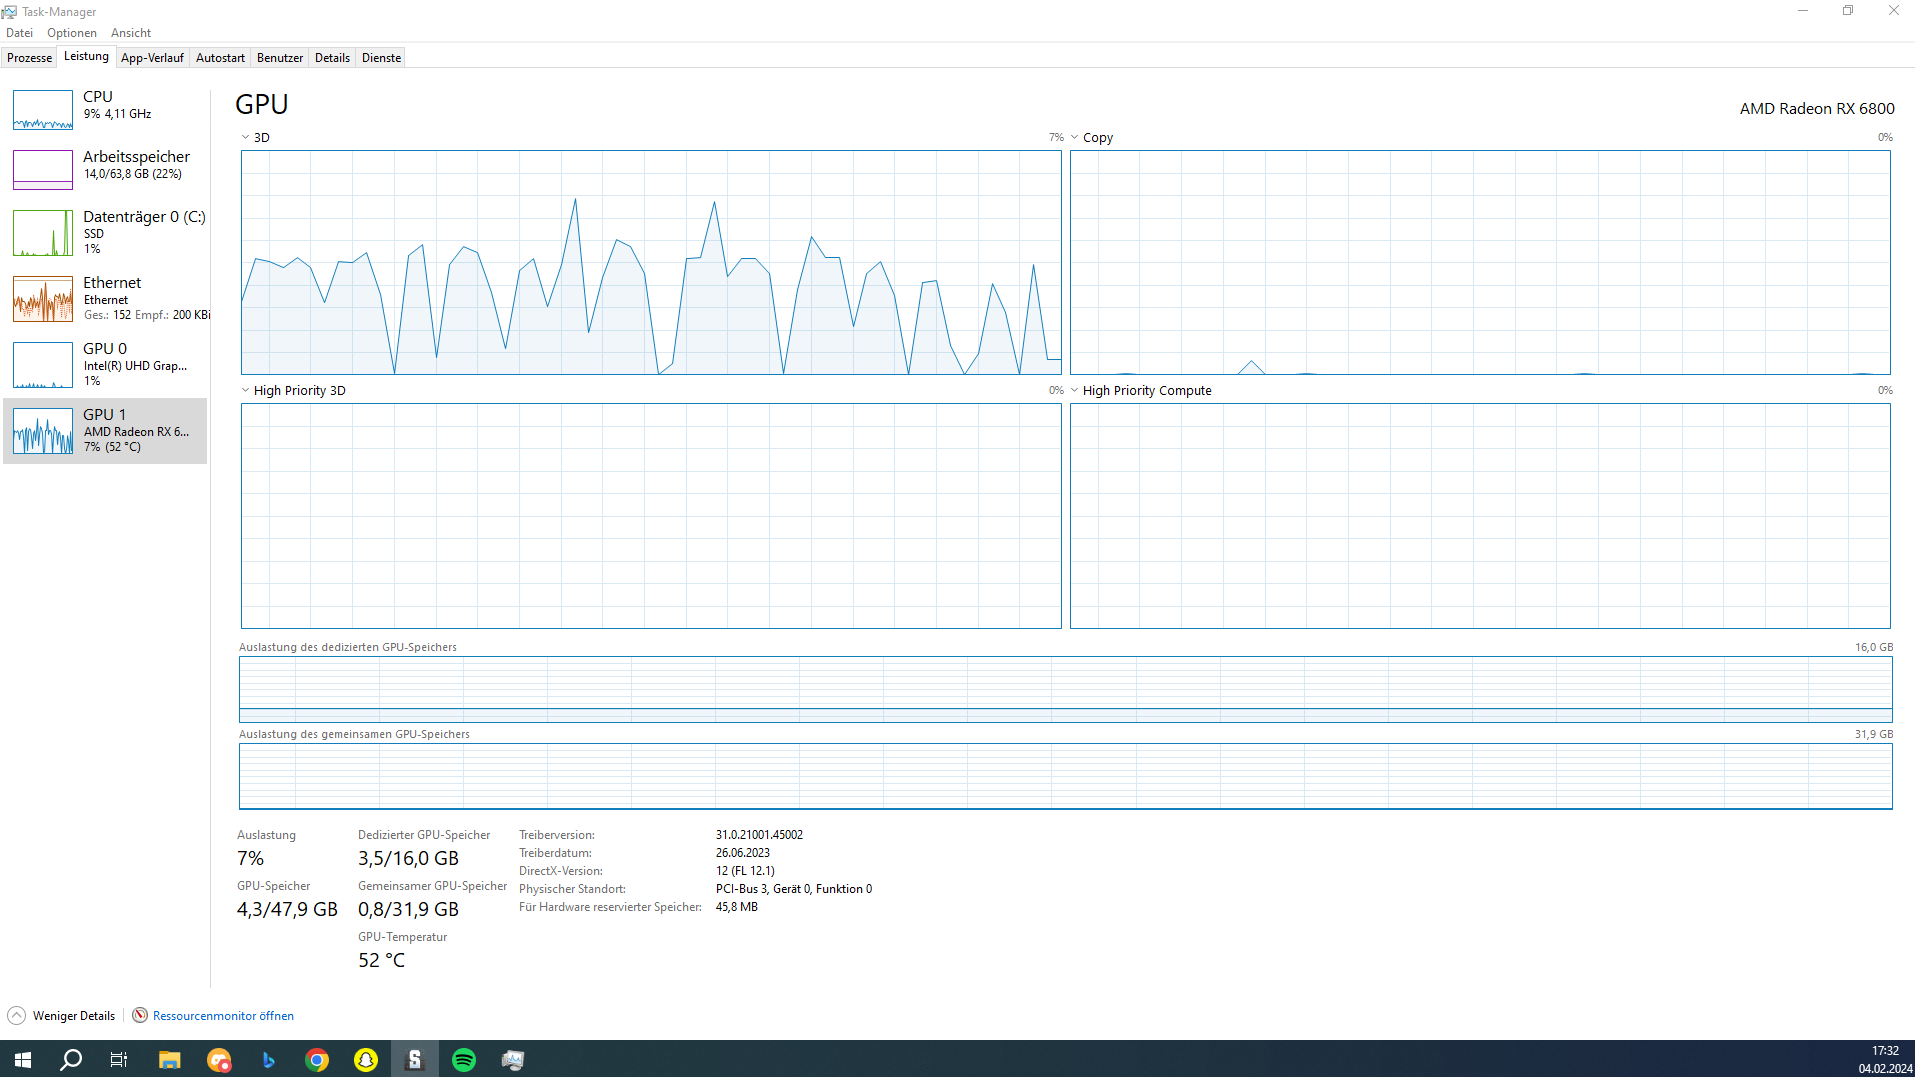
Task: Open Ressourcenmonitor öffnen link
Action: pos(223,1016)
